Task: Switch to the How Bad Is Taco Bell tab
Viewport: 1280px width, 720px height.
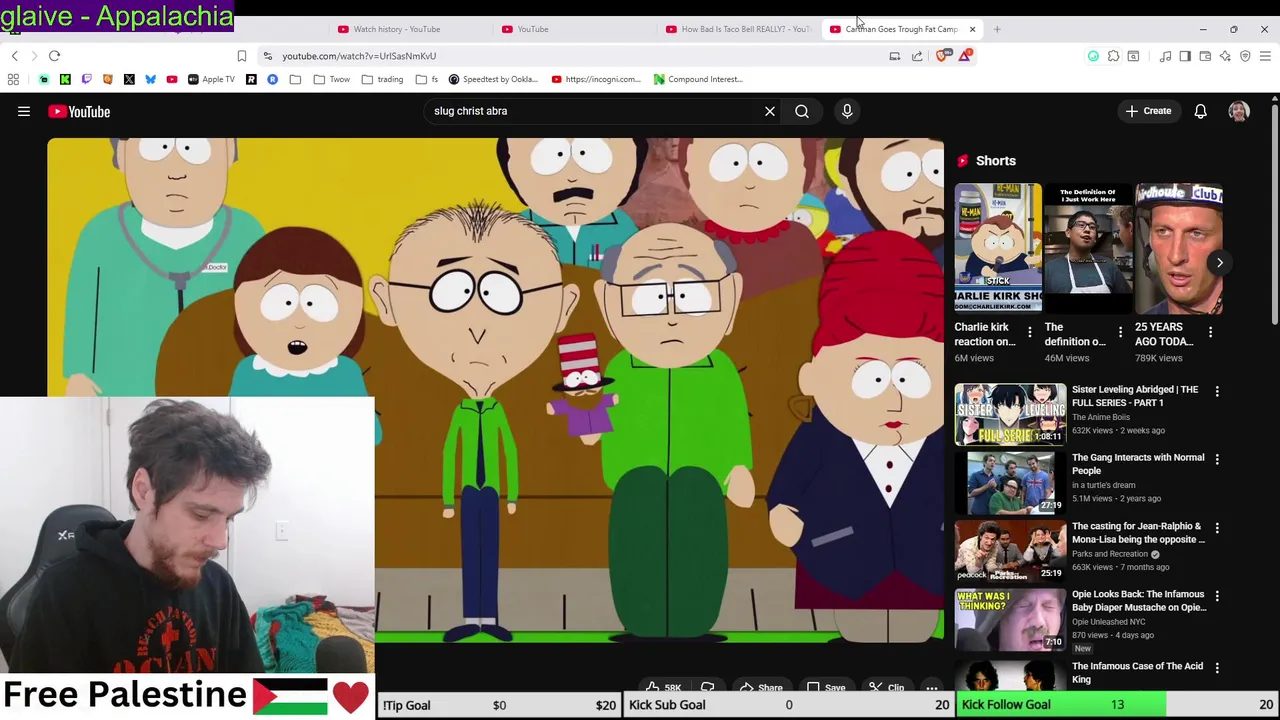Action: (x=738, y=29)
